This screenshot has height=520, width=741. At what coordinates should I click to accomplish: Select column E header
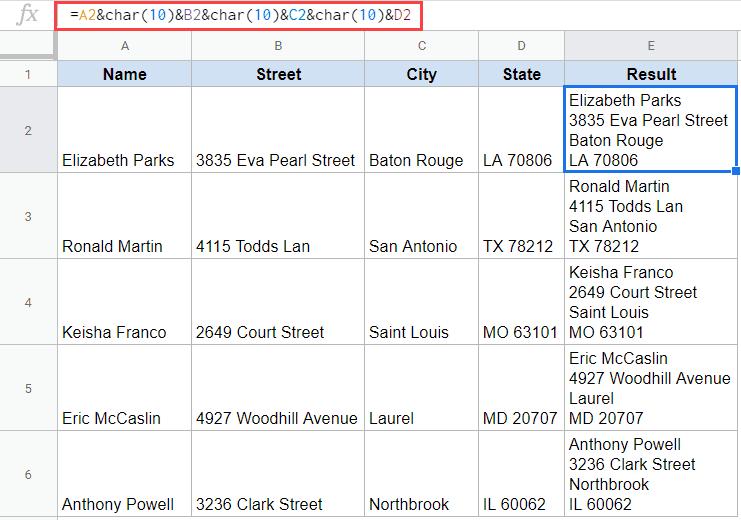pos(651,46)
